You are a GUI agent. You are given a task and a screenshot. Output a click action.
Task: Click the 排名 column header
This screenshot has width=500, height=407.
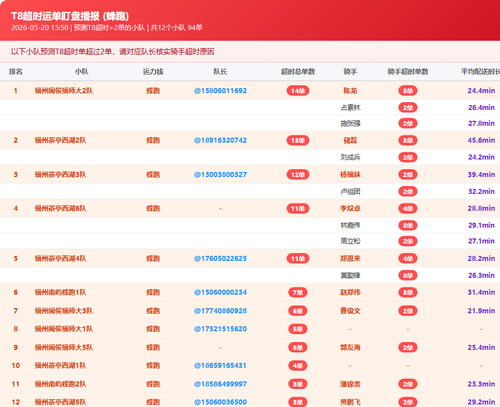16,72
